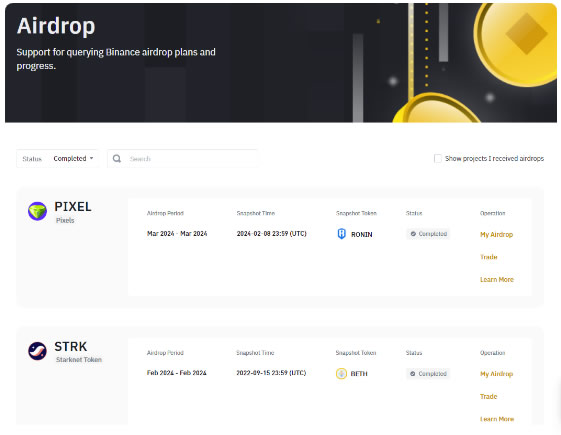Click the BETH snapshot token label
Image resolution: width=561 pixels, height=435 pixels.
click(359, 374)
